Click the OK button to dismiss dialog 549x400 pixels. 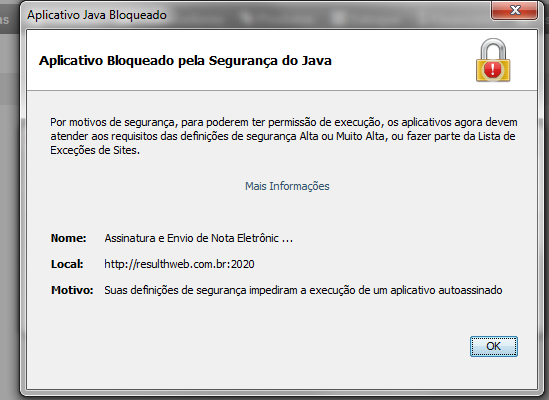[x=493, y=346]
